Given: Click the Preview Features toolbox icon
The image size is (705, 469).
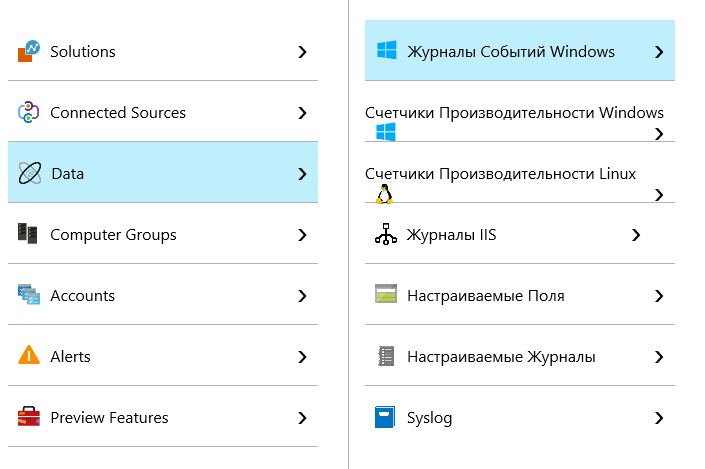Looking at the screenshot, I should [x=29, y=417].
